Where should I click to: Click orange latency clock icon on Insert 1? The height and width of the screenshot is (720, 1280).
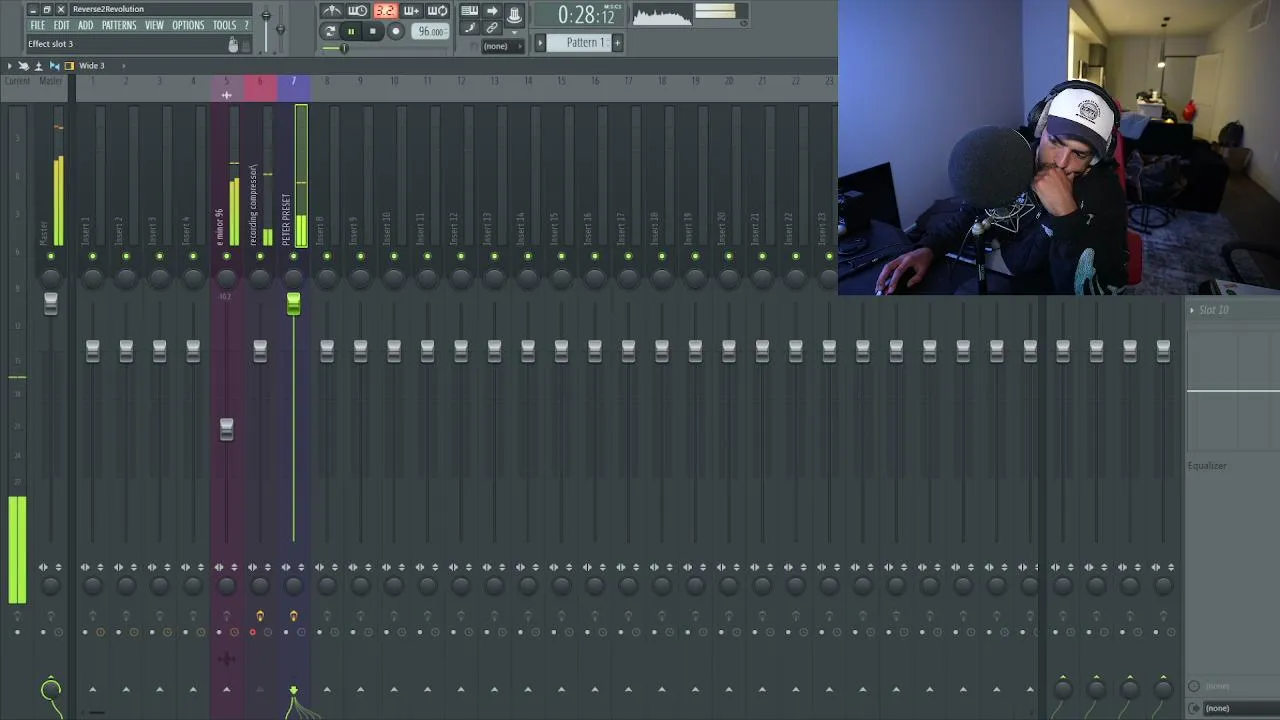[100, 632]
